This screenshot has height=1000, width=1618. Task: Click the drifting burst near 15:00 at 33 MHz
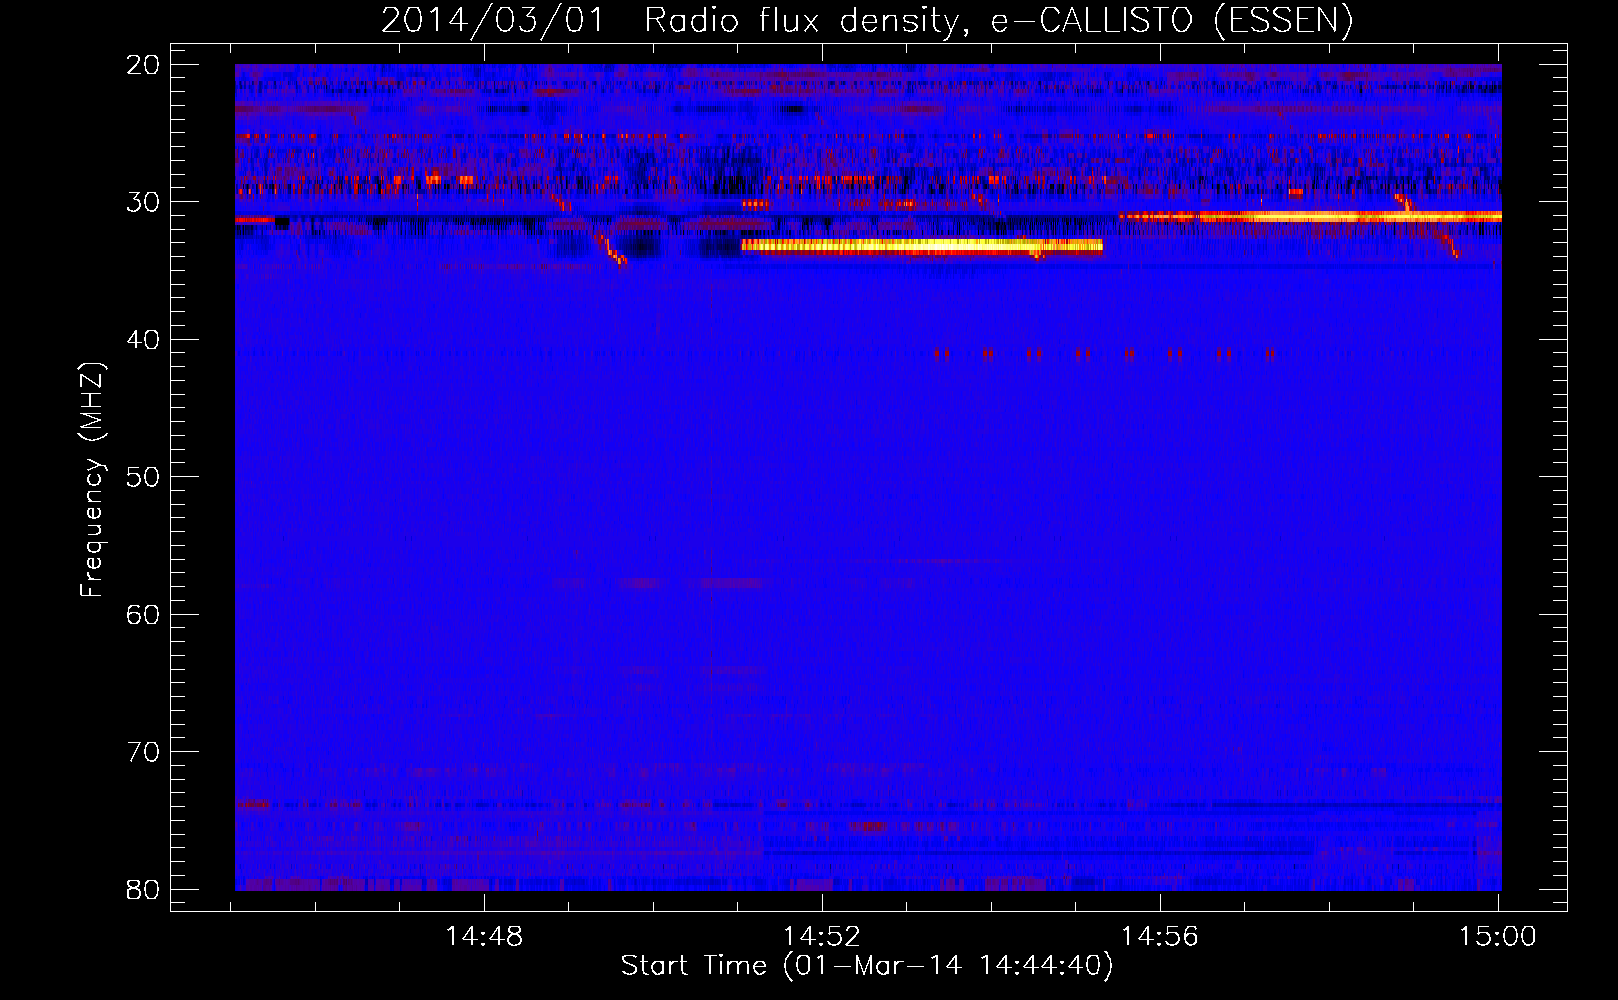1446,242
